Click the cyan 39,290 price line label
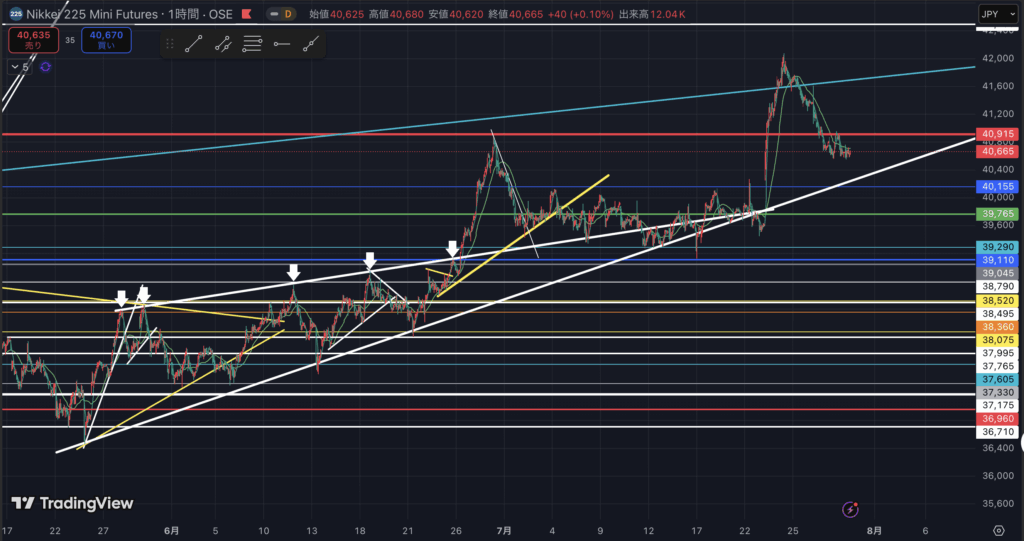The width and height of the screenshot is (1024, 541). [x=997, y=247]
